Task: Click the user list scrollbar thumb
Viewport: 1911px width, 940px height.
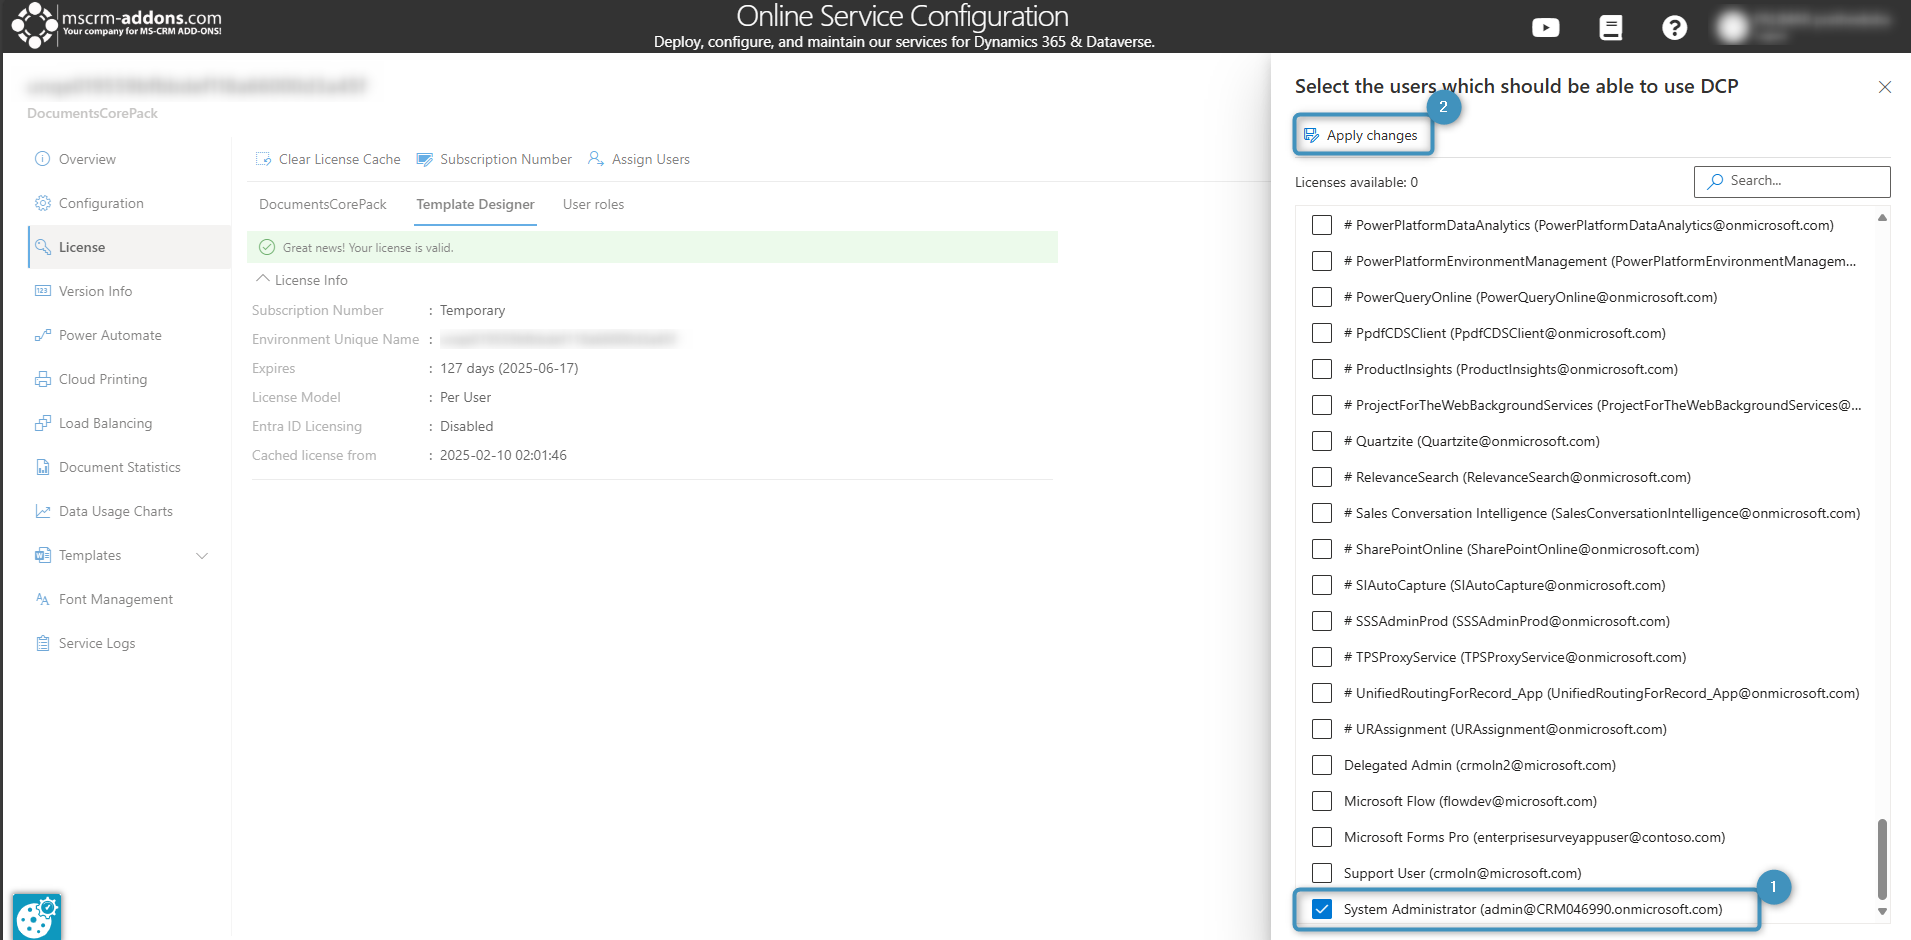Action: (x=1882, y=859)
